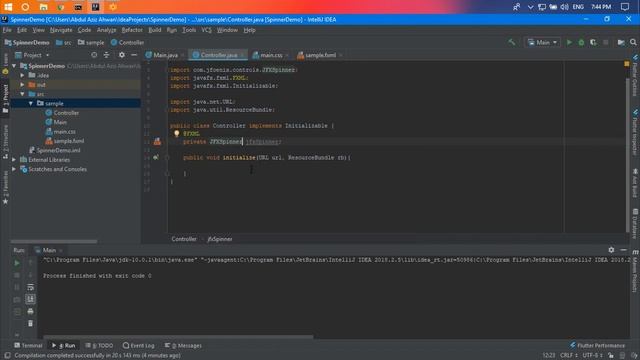
Task: Expand Scratches and Consoles node
Action: (x=14, y=169)
